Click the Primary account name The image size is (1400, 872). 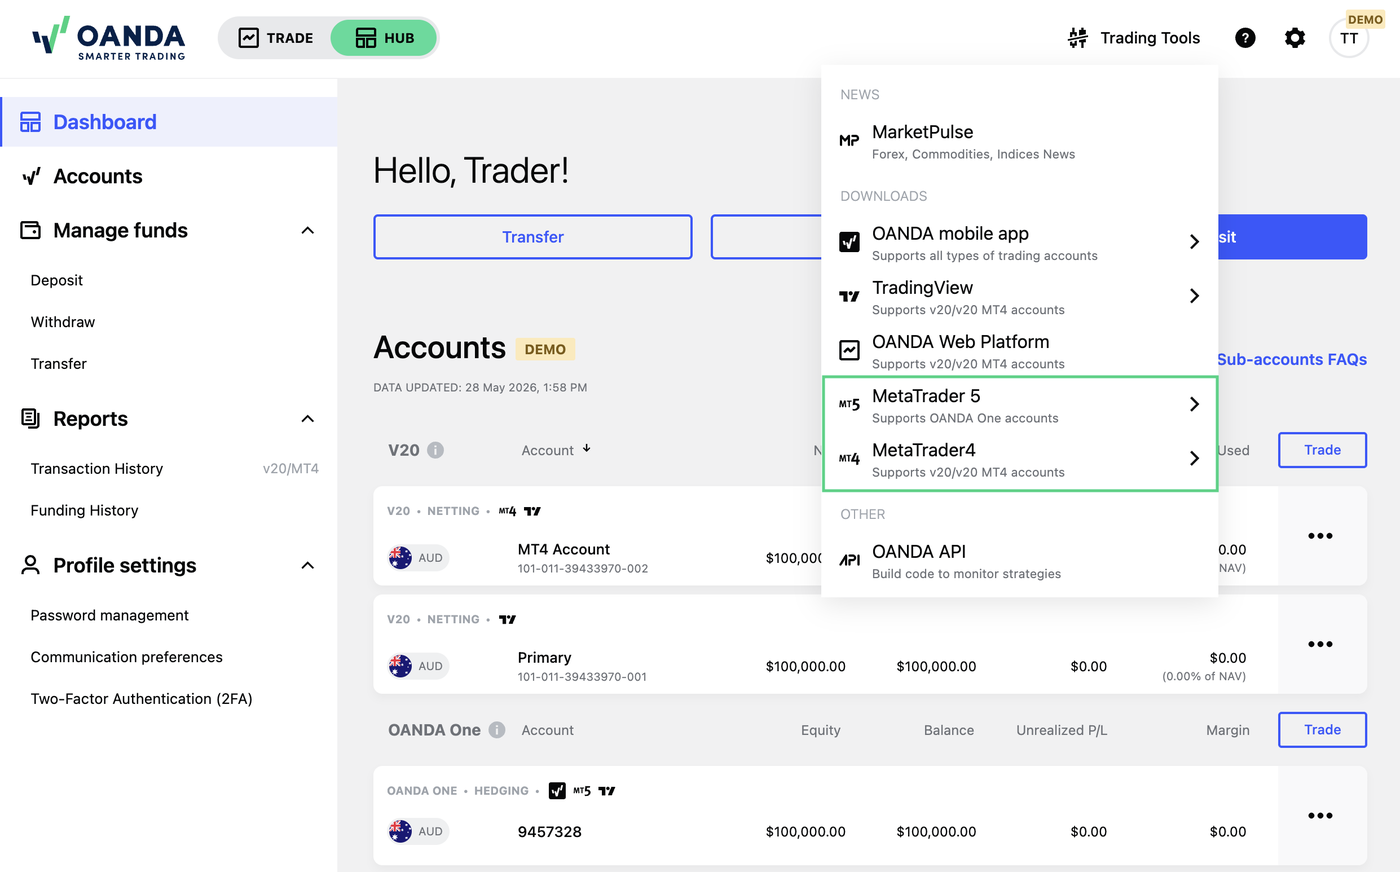click(x=544, y=658)
